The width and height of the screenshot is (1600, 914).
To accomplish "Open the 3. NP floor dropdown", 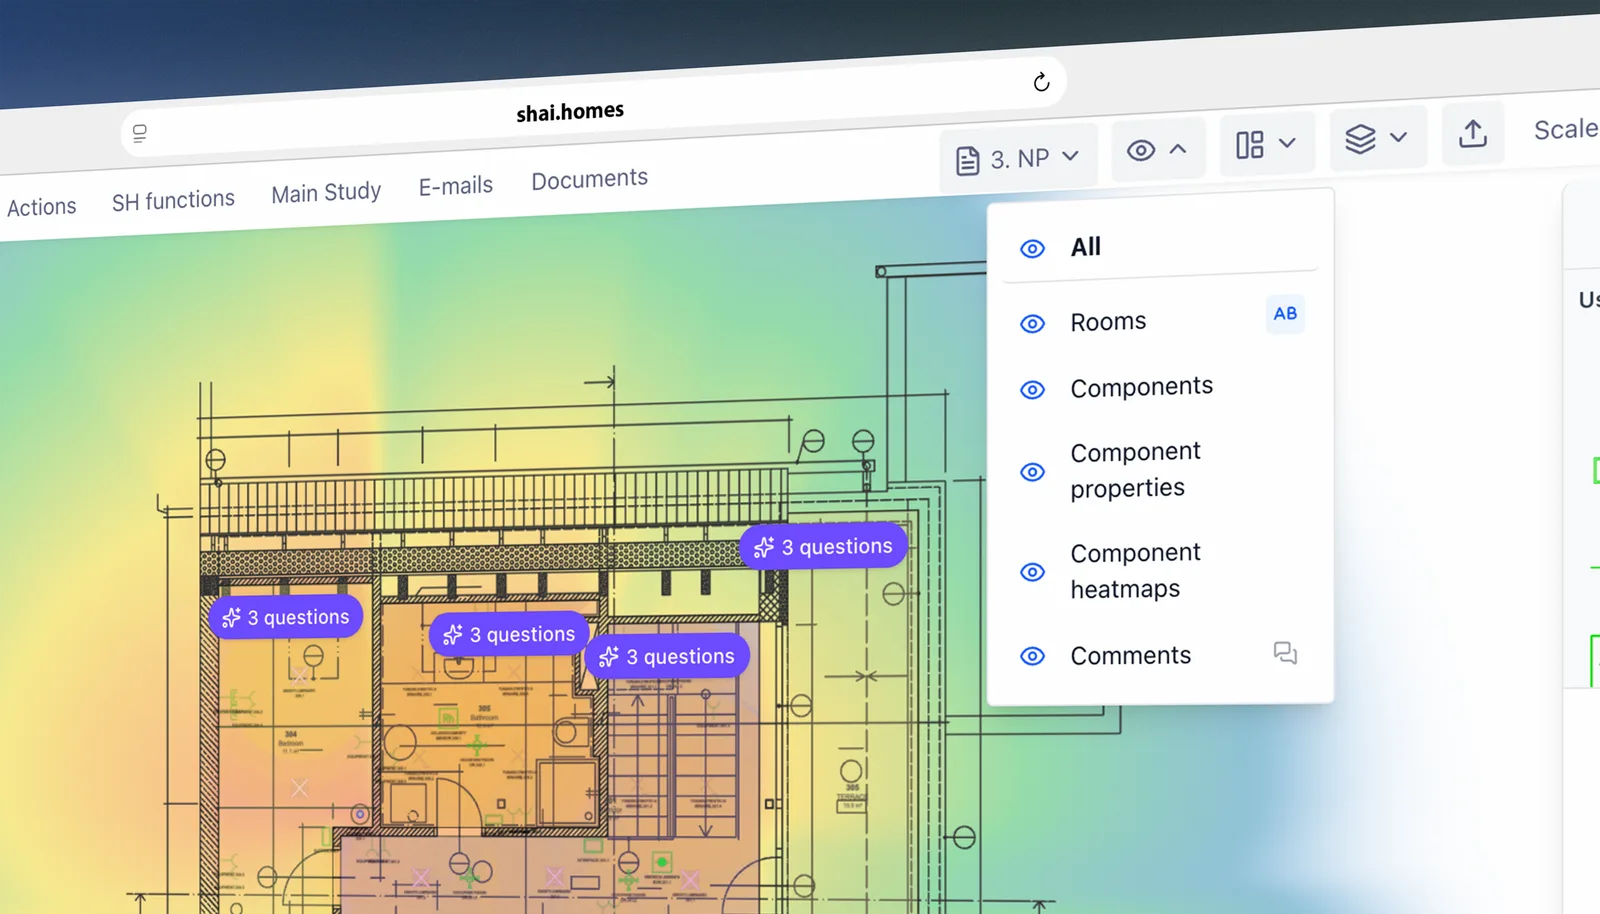I will [1018, 158].
